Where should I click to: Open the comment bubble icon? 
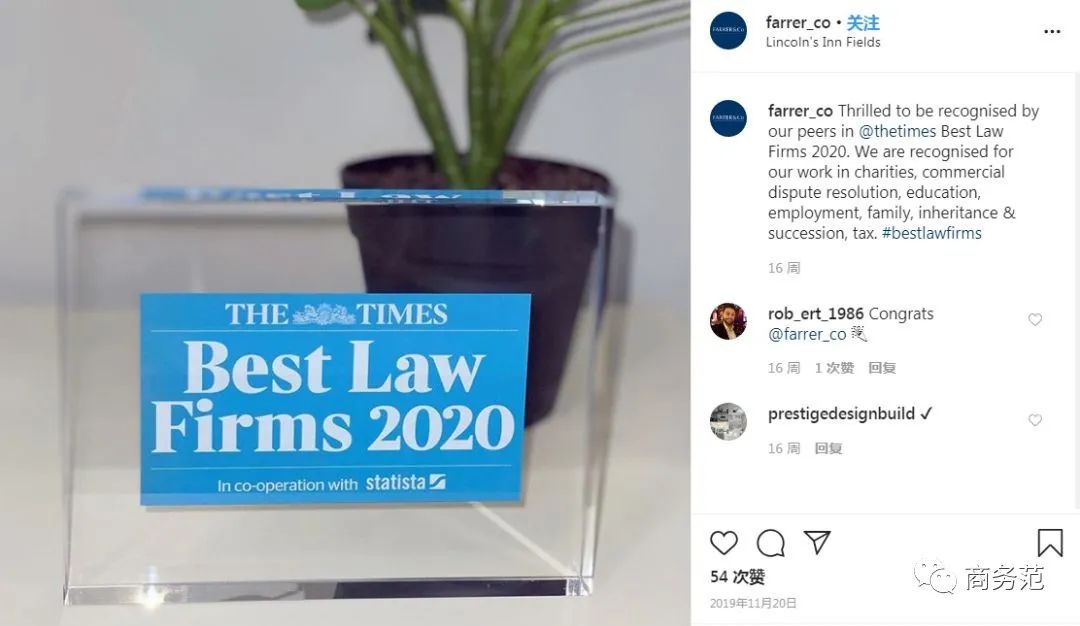(771, 543)
